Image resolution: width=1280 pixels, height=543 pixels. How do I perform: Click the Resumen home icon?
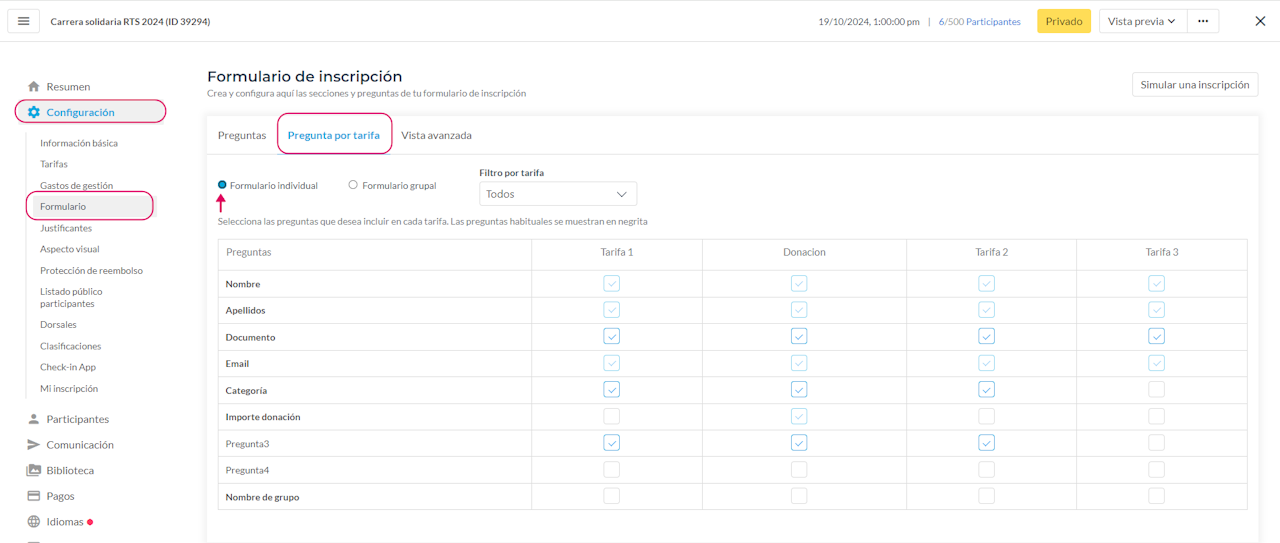pyautogui.click(x=34, y=87)
